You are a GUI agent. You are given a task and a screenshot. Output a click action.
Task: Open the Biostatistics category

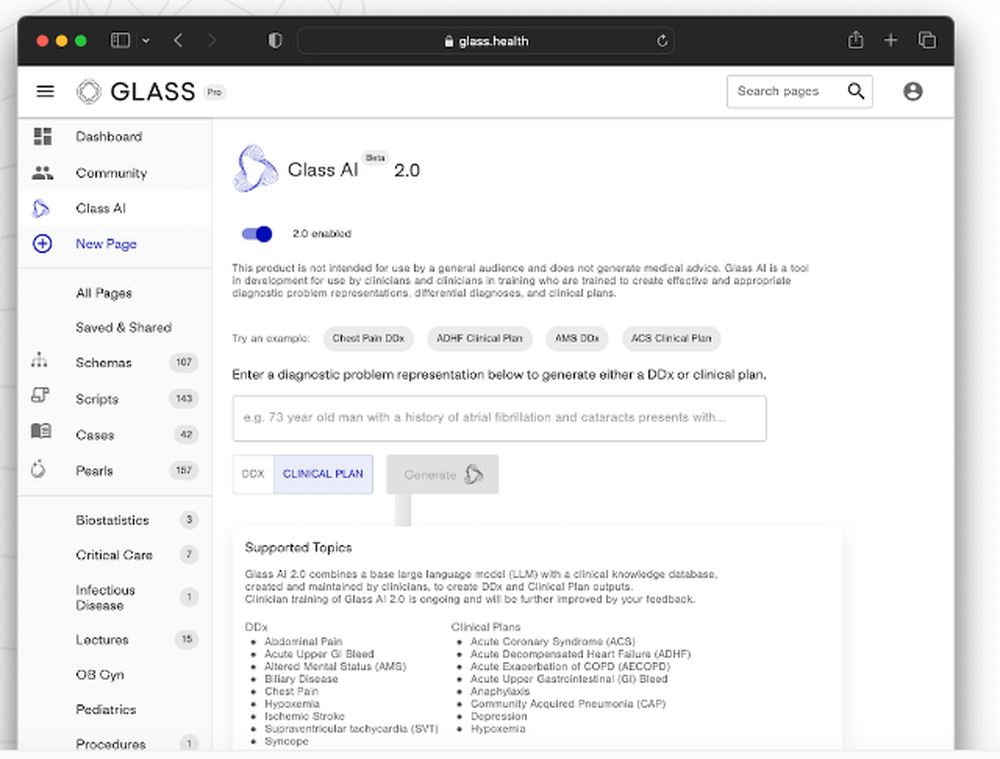(115, 520)
